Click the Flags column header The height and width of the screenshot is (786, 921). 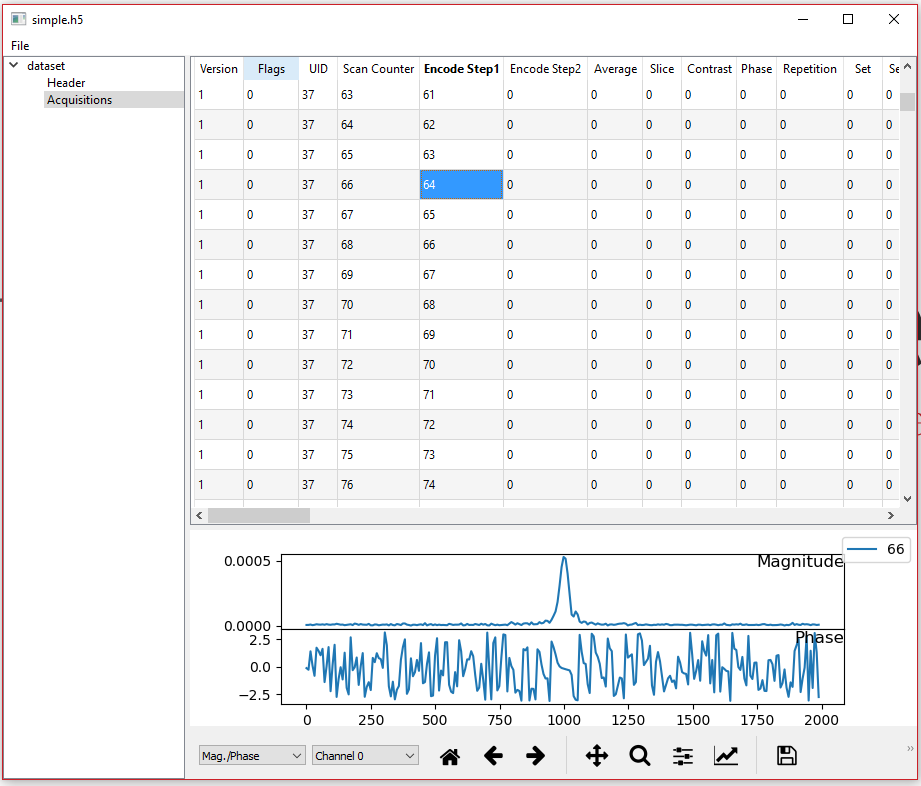[271, 69]
